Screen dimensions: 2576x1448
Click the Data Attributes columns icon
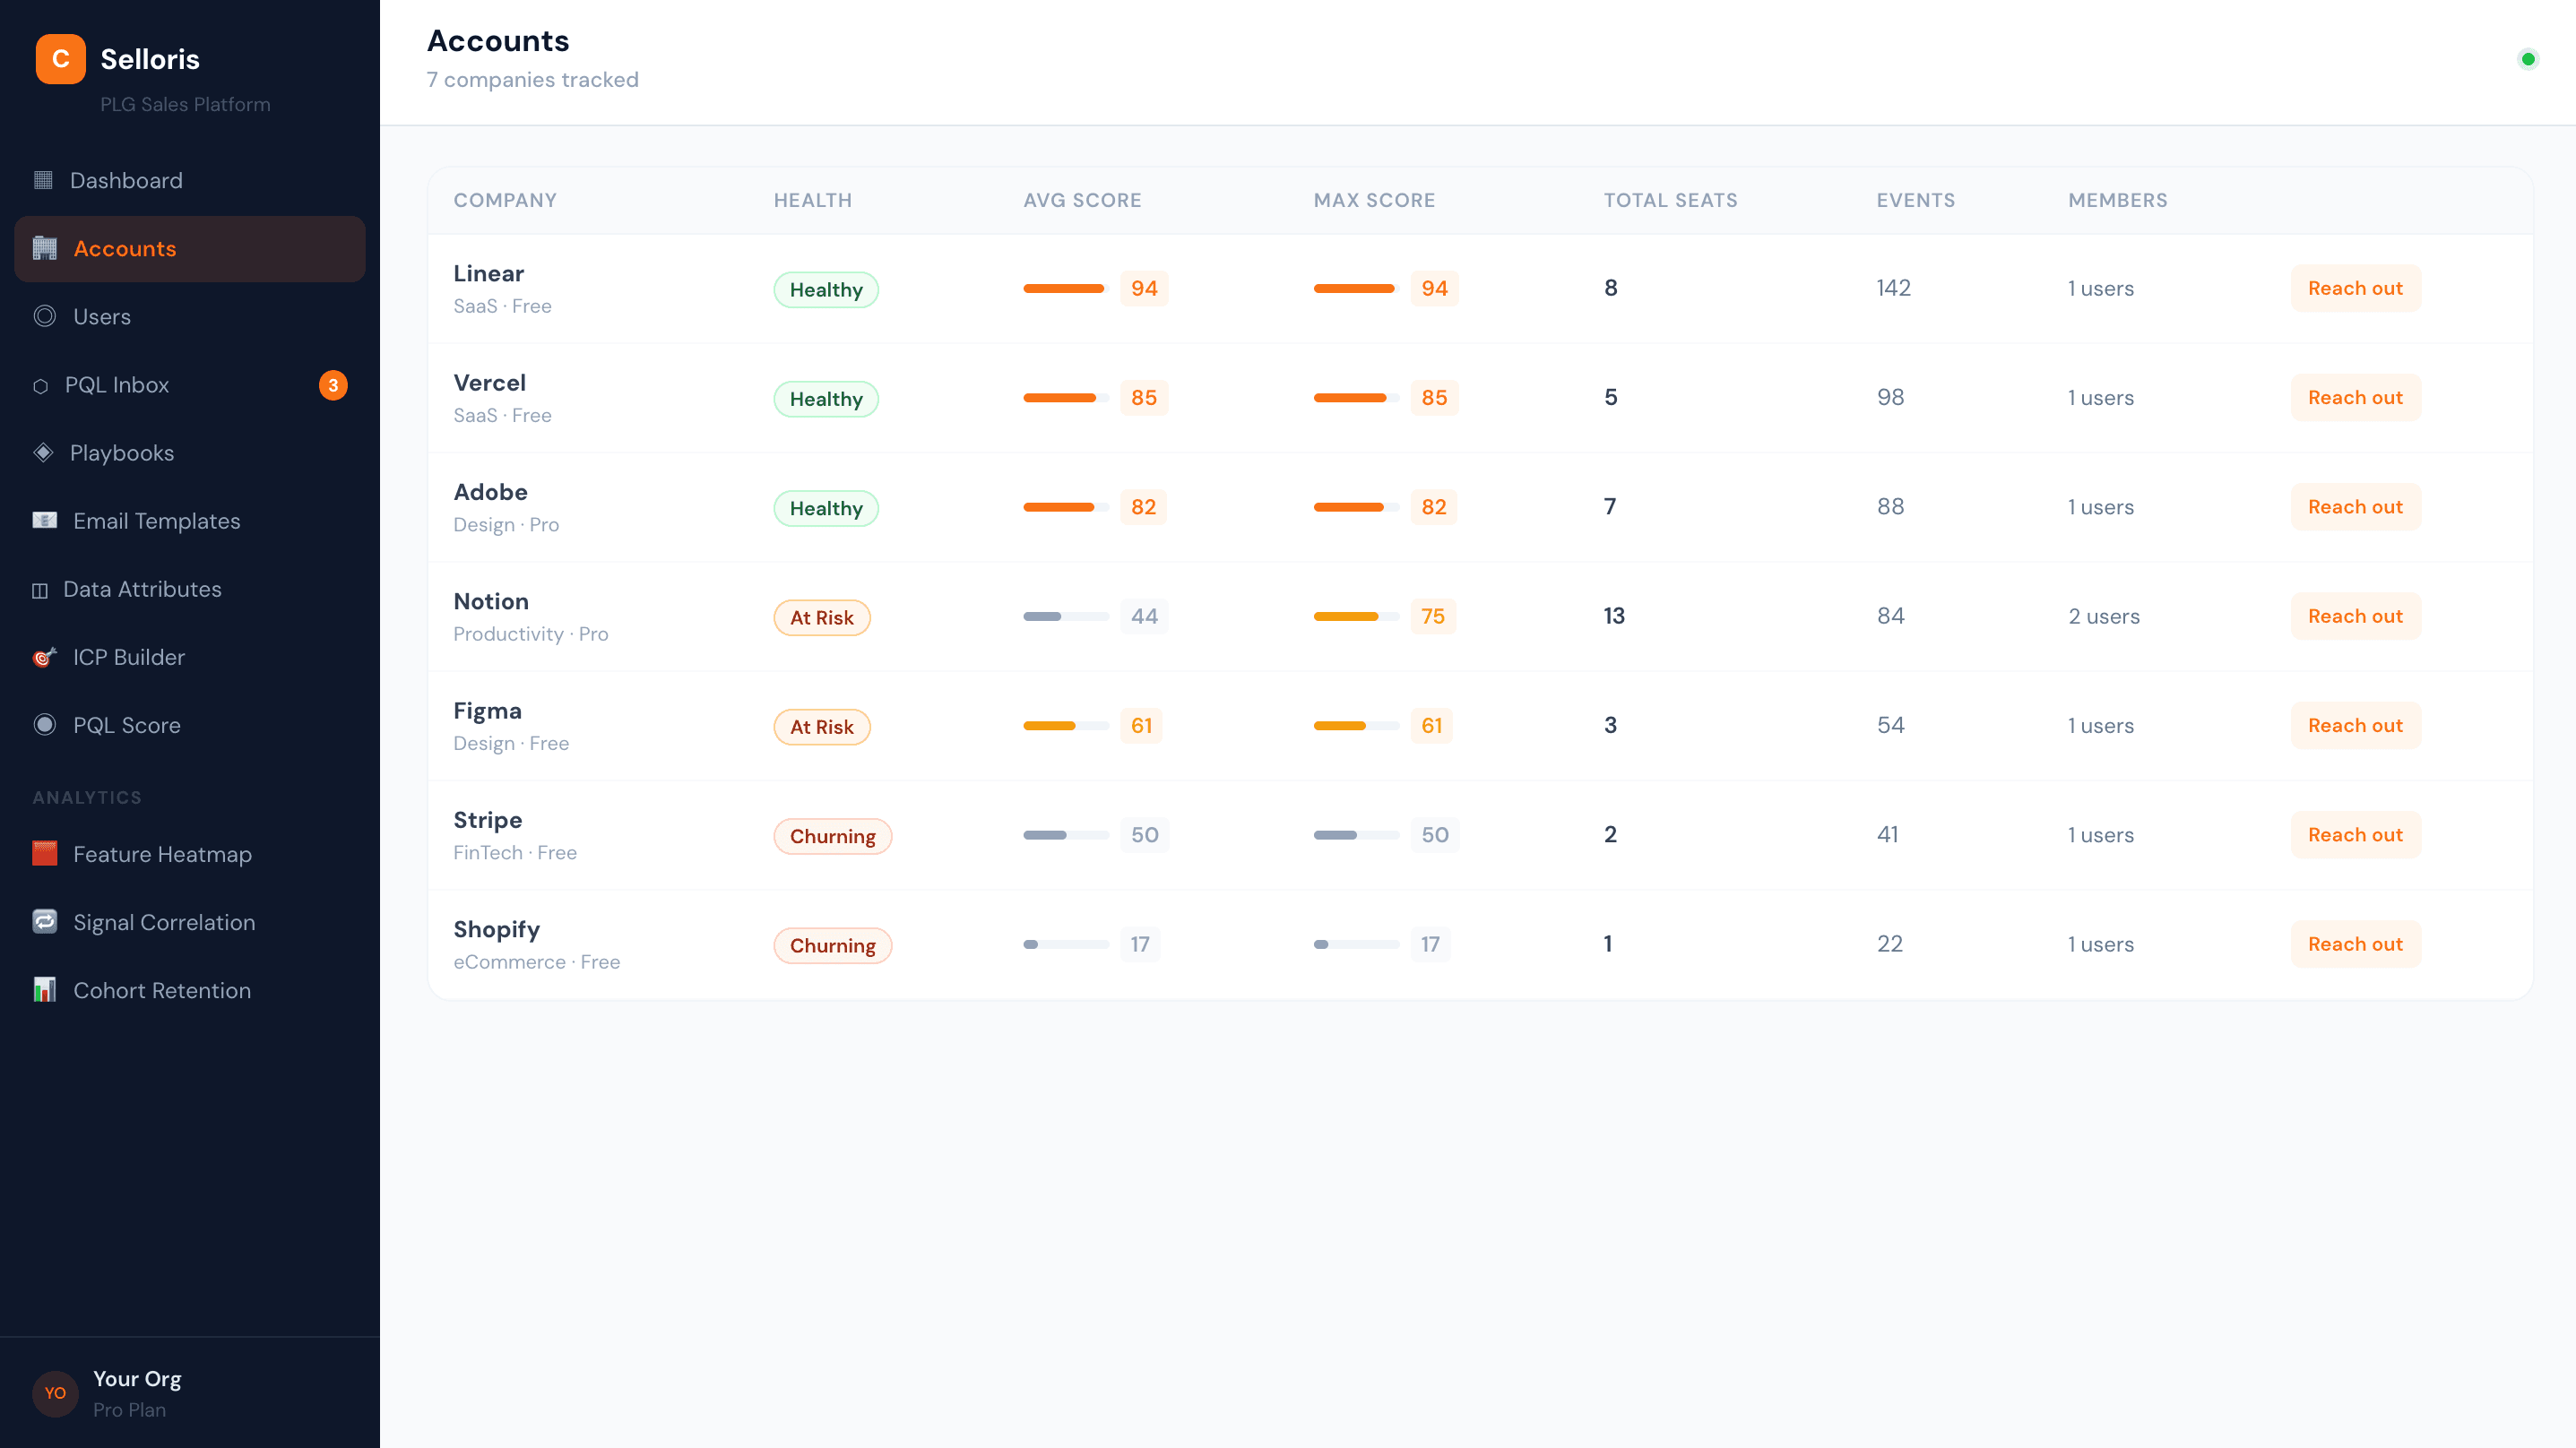(x=40, y=590)
